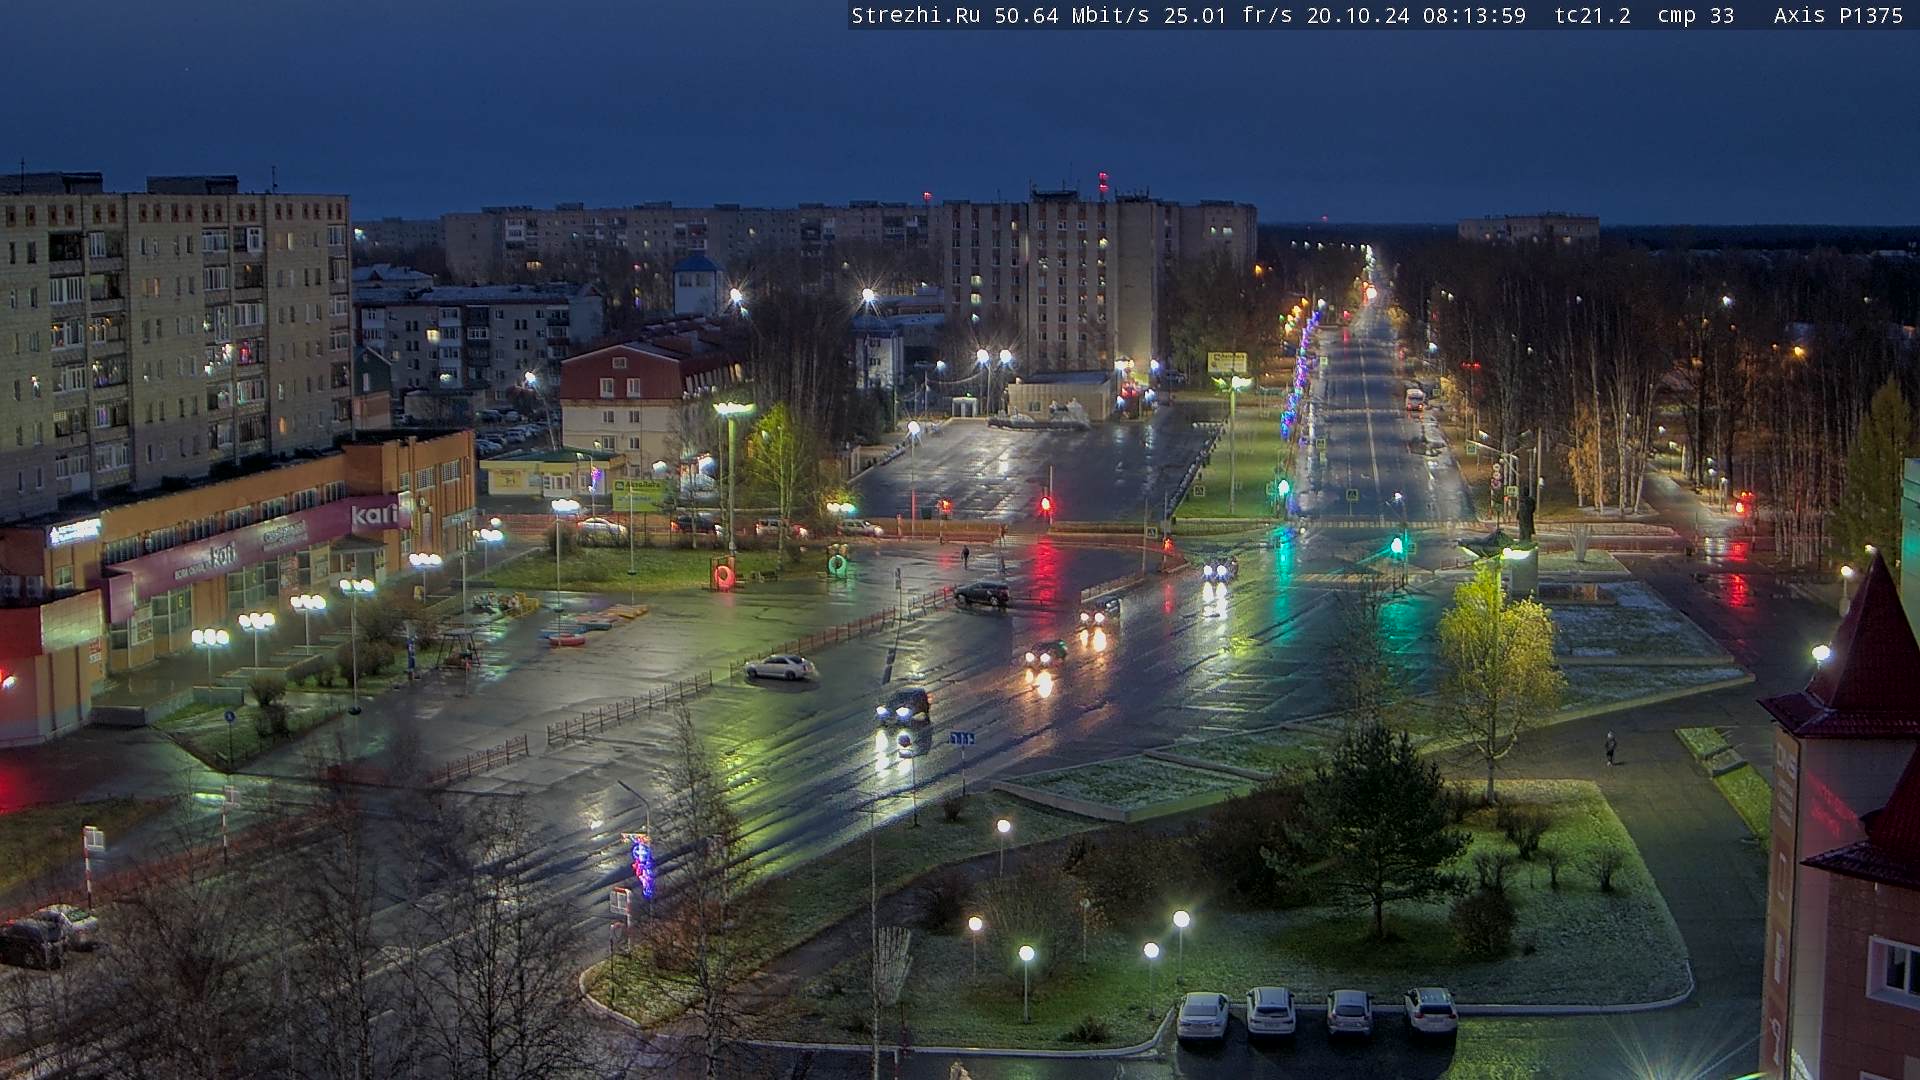Image resolution: width=1920 pixels, height=1080 pixels.
Task: Click the 25.01 fr/s frame rate value
Action: tap(1228, 15)
